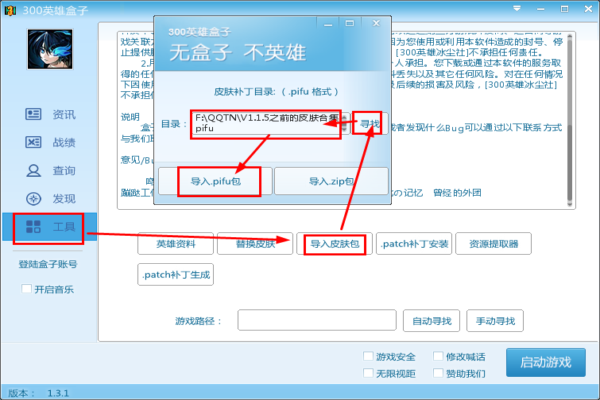This screenshot has height=400, width=600.
Task: Click the disclaimer text area scrollbar
Action: pyautogui.click(x=569, y=119)
